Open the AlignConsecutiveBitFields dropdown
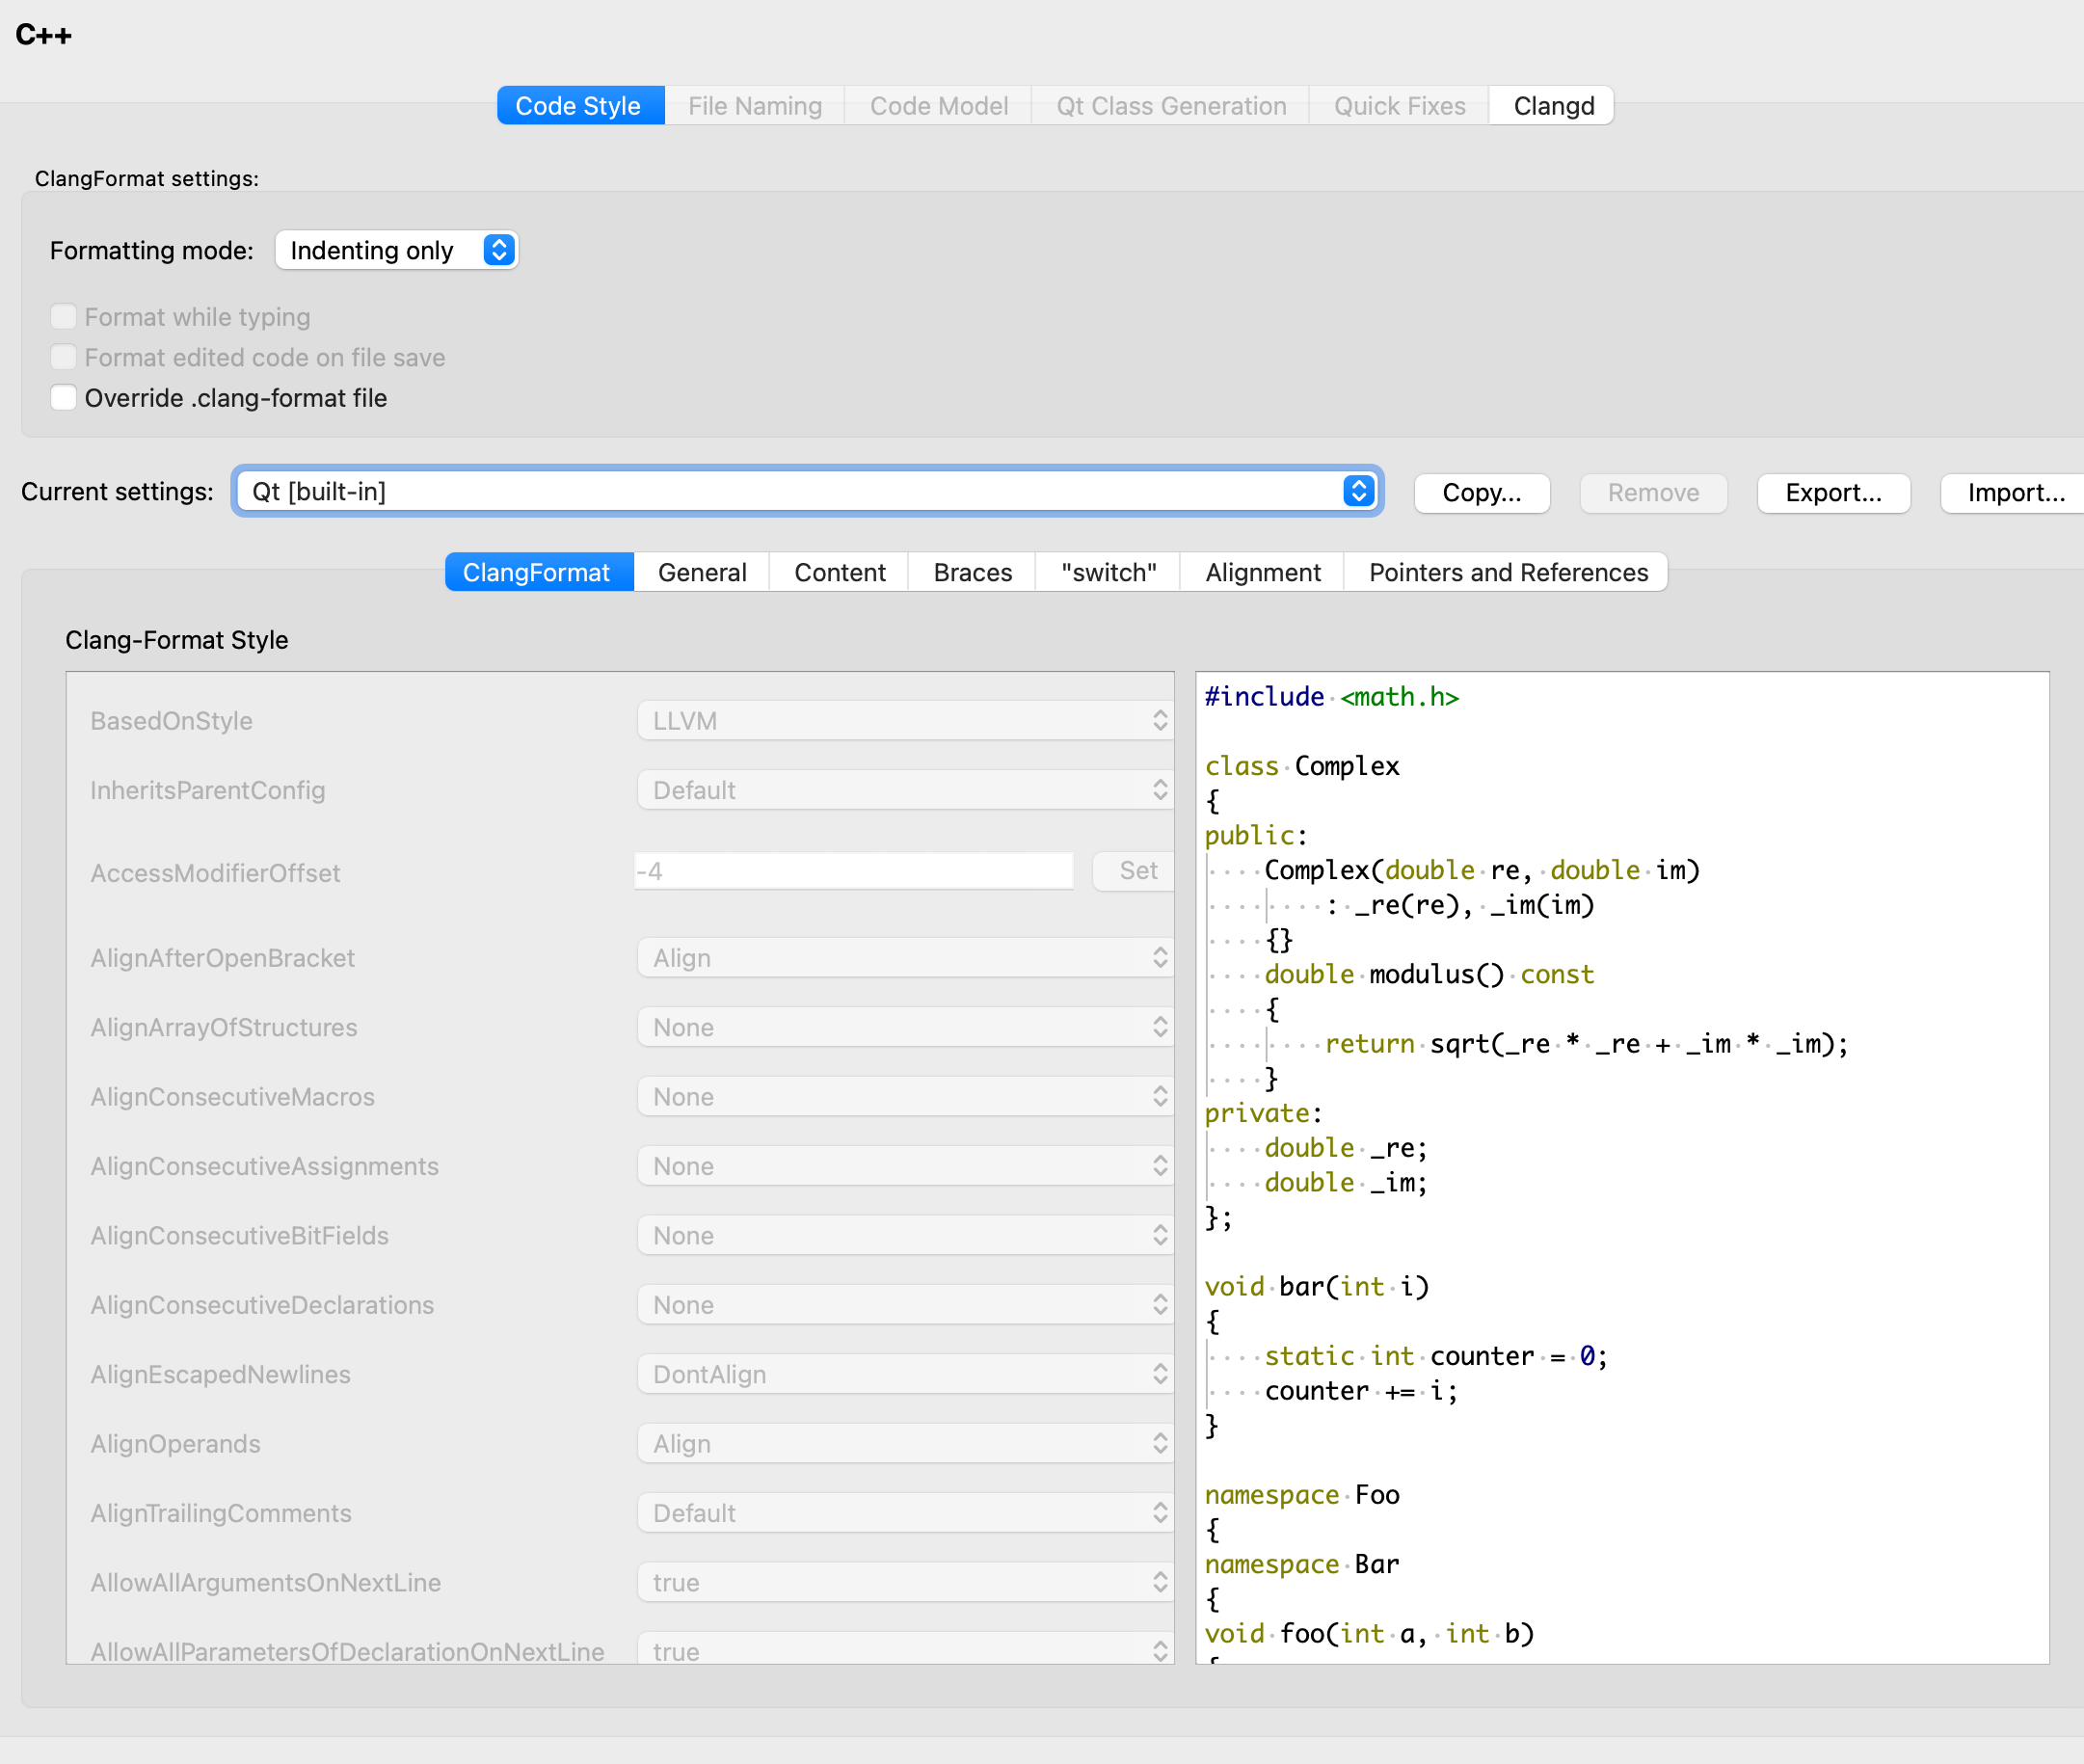The height and width of the screenshot is (1764, 2084). click(905, 1236)
